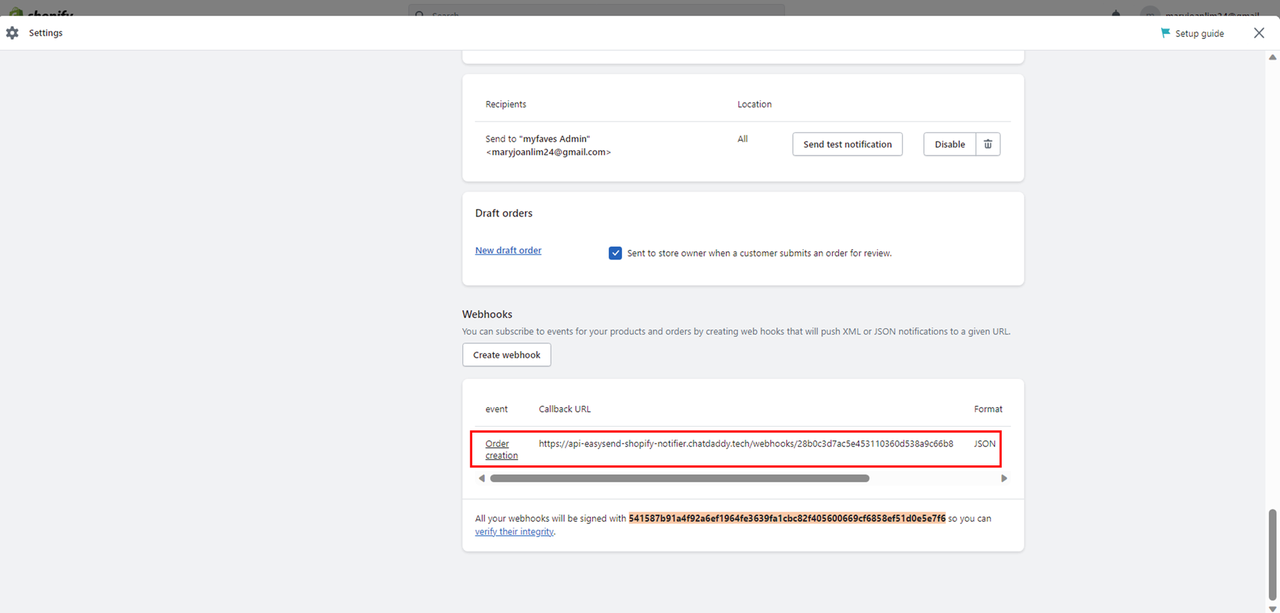Open the New draft order link
Viewport: 1280px width, 613px height.
click(508, 250)
